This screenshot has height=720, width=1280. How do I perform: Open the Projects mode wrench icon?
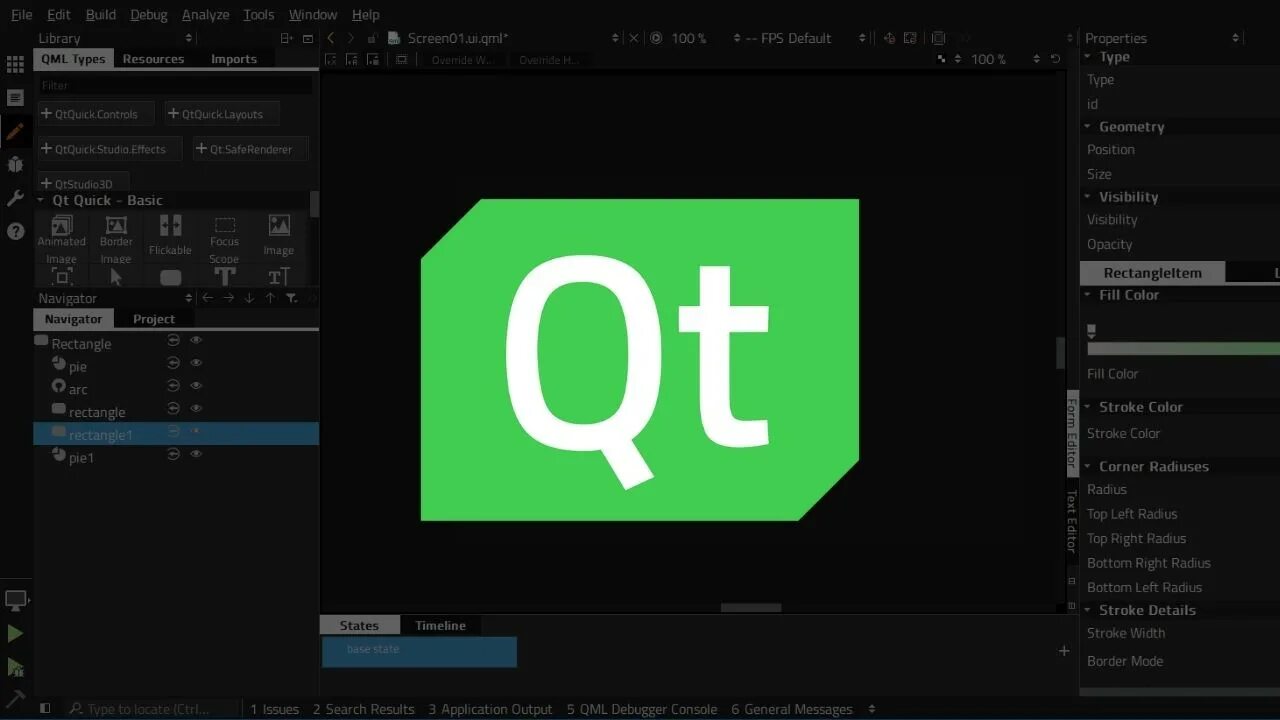tap(15, 198)
